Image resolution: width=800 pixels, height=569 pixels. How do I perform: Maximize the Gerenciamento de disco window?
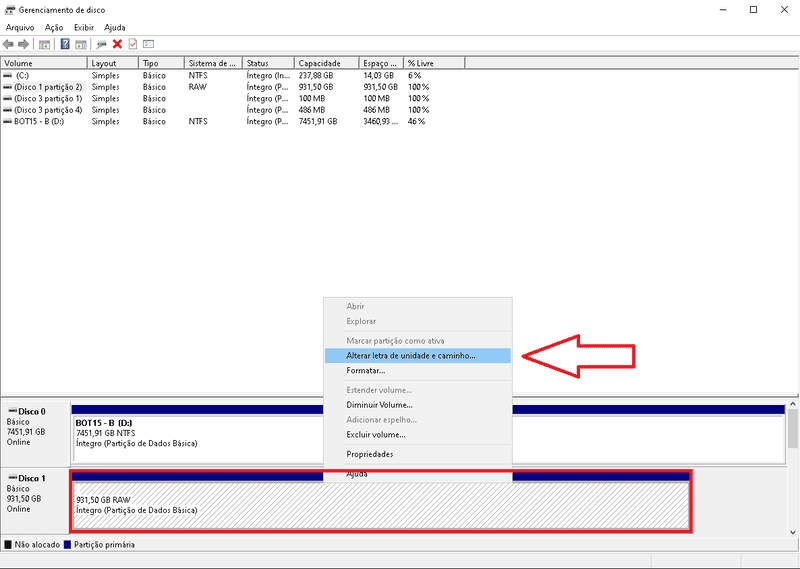coord(754,10)
